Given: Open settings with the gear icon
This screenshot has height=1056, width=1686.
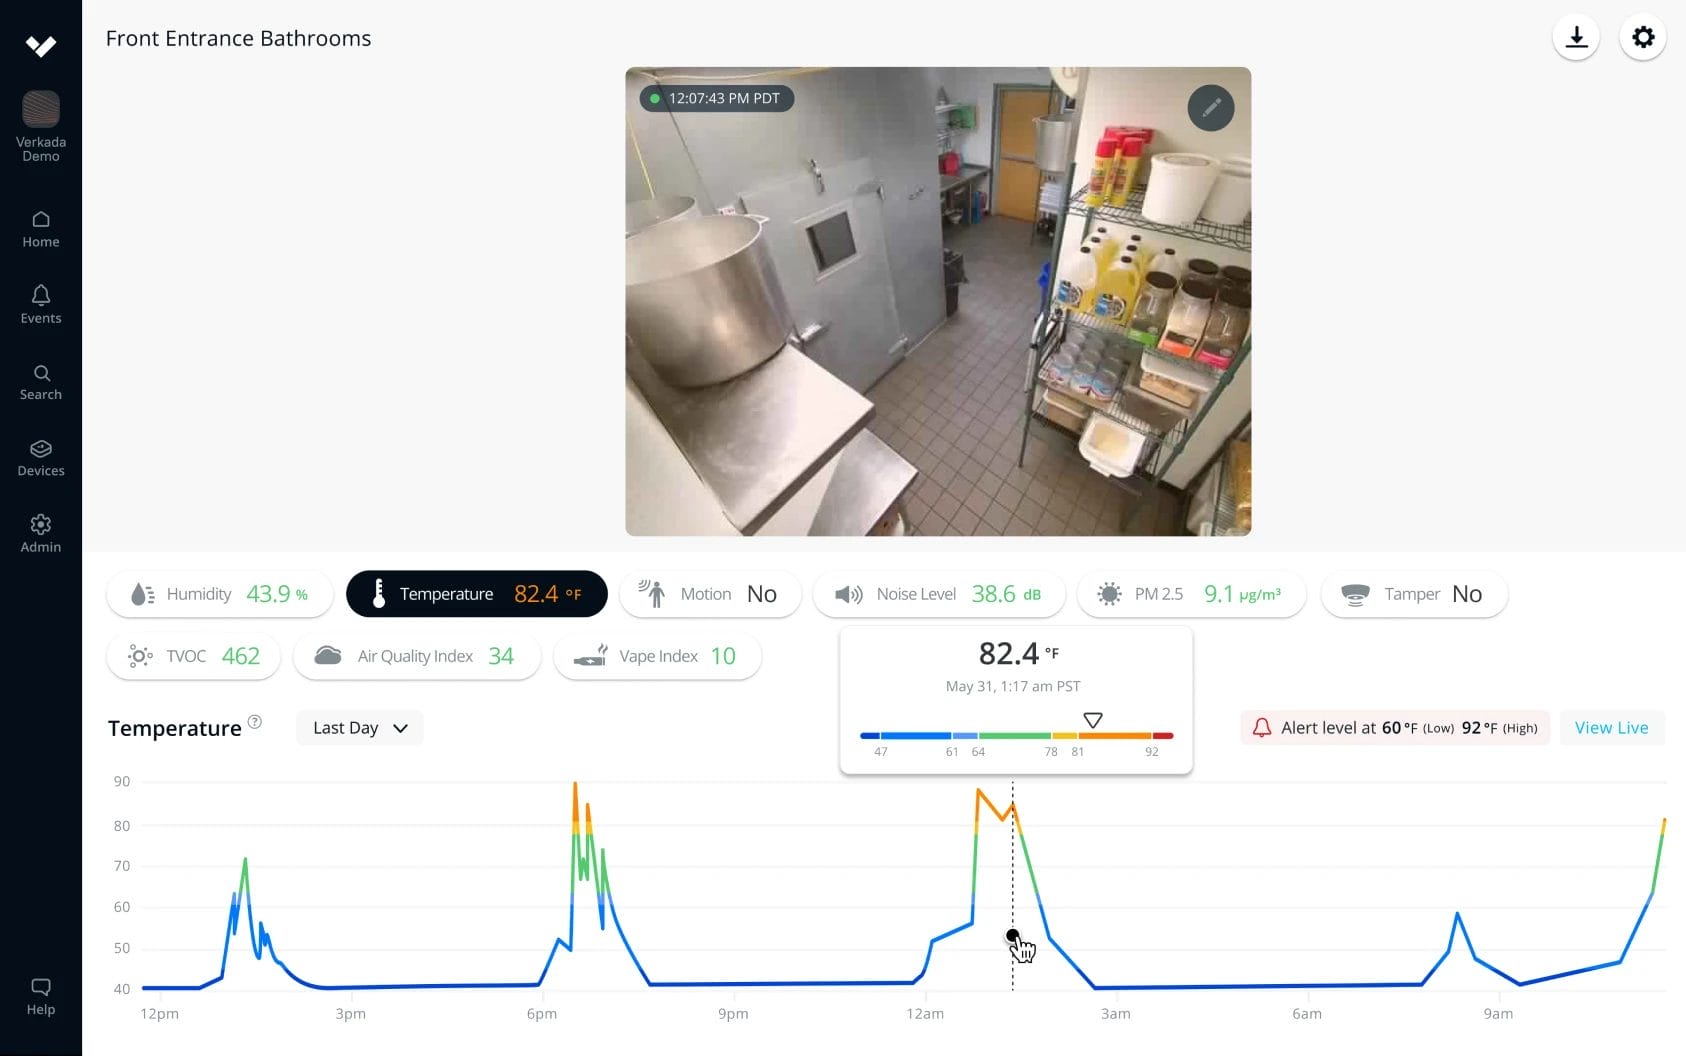Looking at the screenshot, I should (1642, 38).
